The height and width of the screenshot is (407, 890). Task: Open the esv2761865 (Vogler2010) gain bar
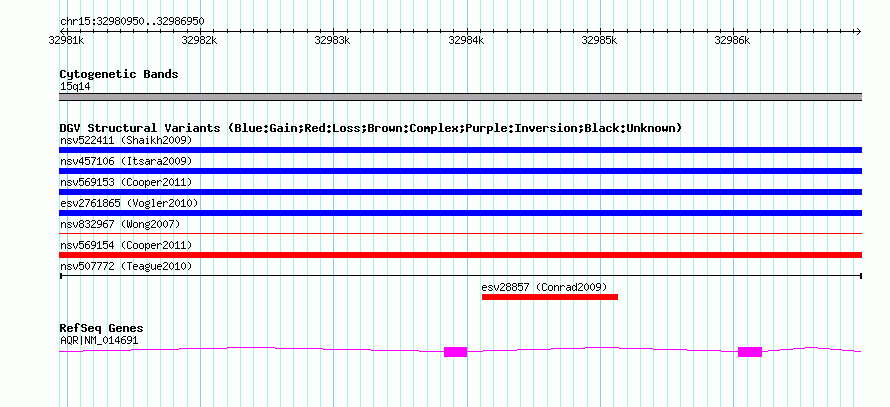460,213
